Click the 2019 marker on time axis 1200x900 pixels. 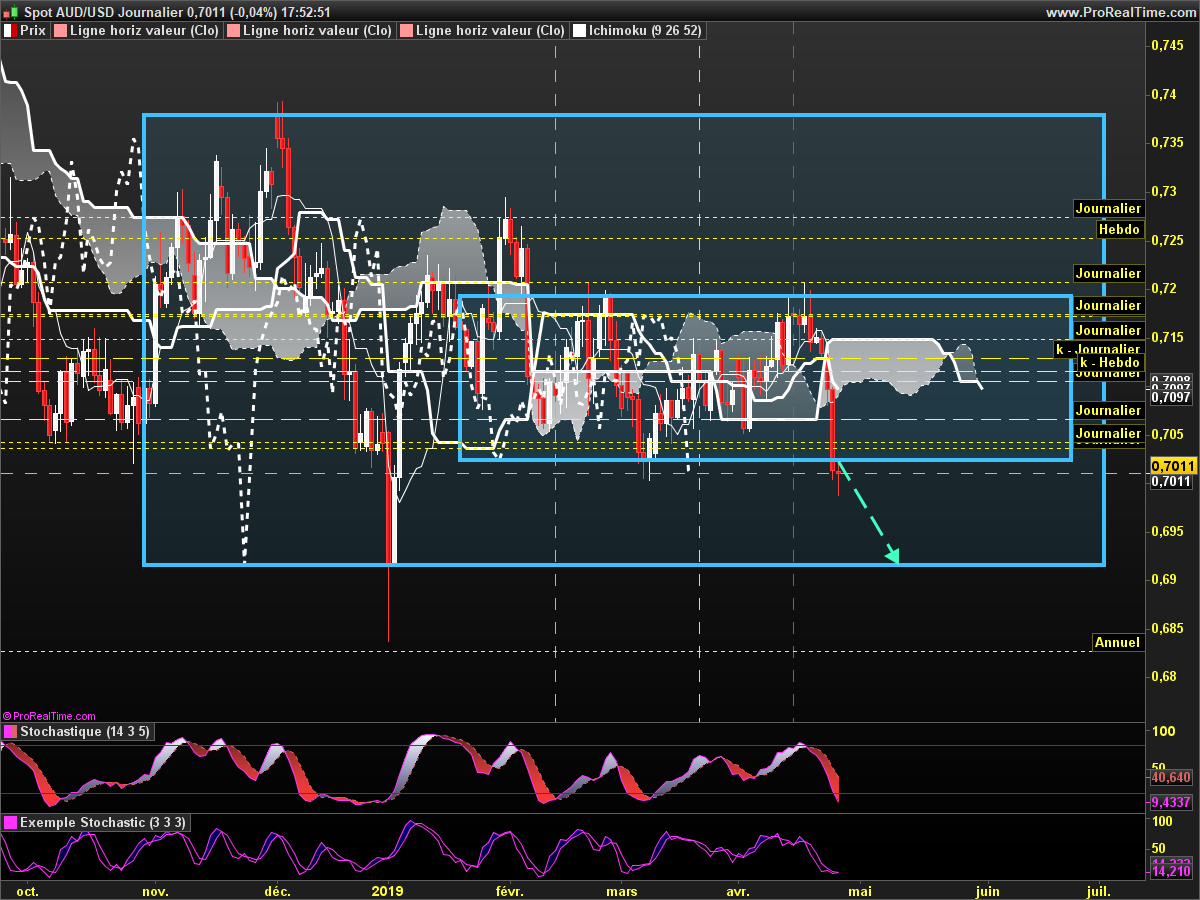(x=387, y=890)
